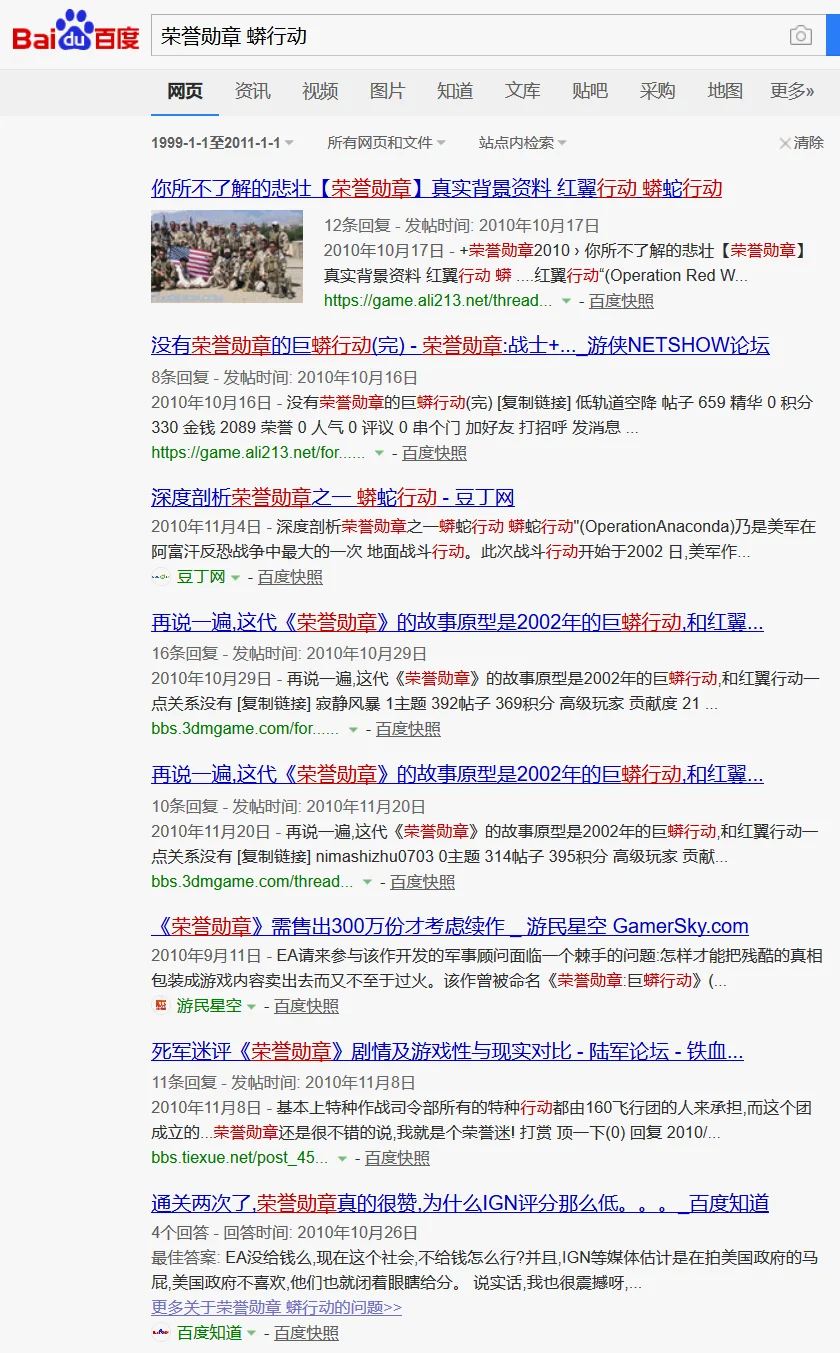
Task: Switch to the 地图 tab
Action: [x=725, y=91]
